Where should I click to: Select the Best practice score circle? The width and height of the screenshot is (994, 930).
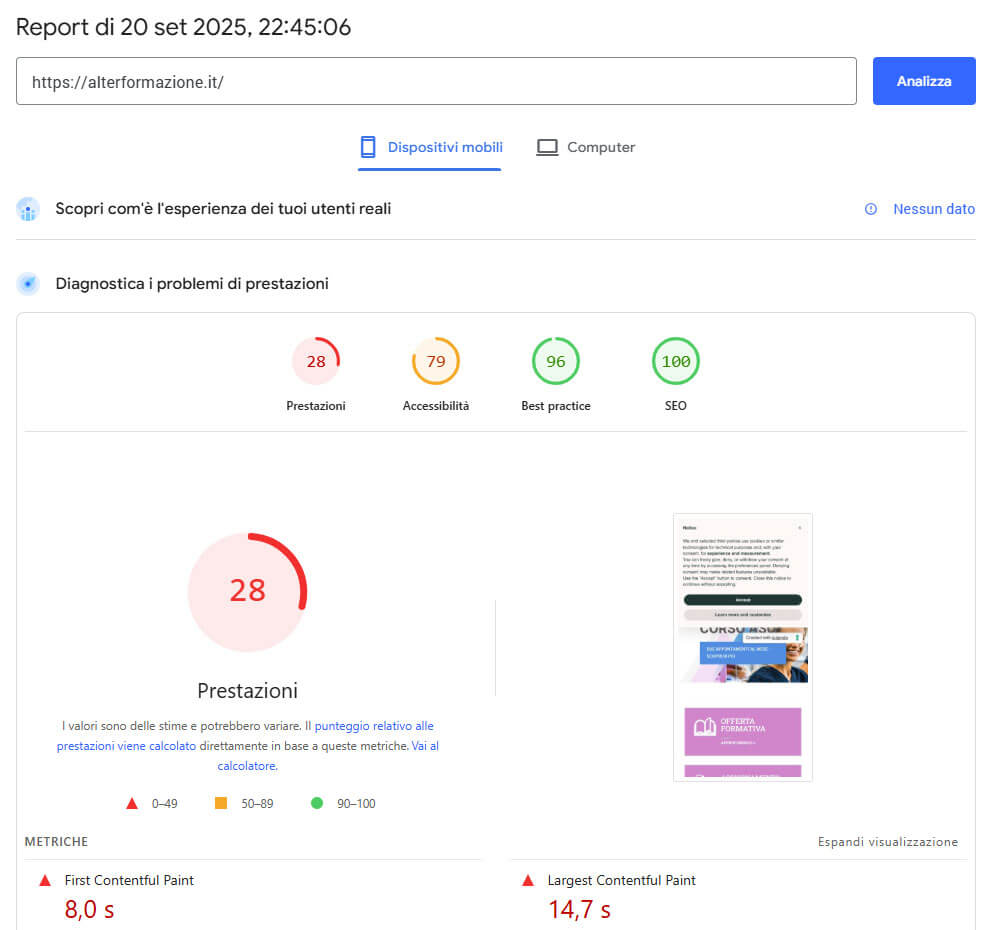556,361
